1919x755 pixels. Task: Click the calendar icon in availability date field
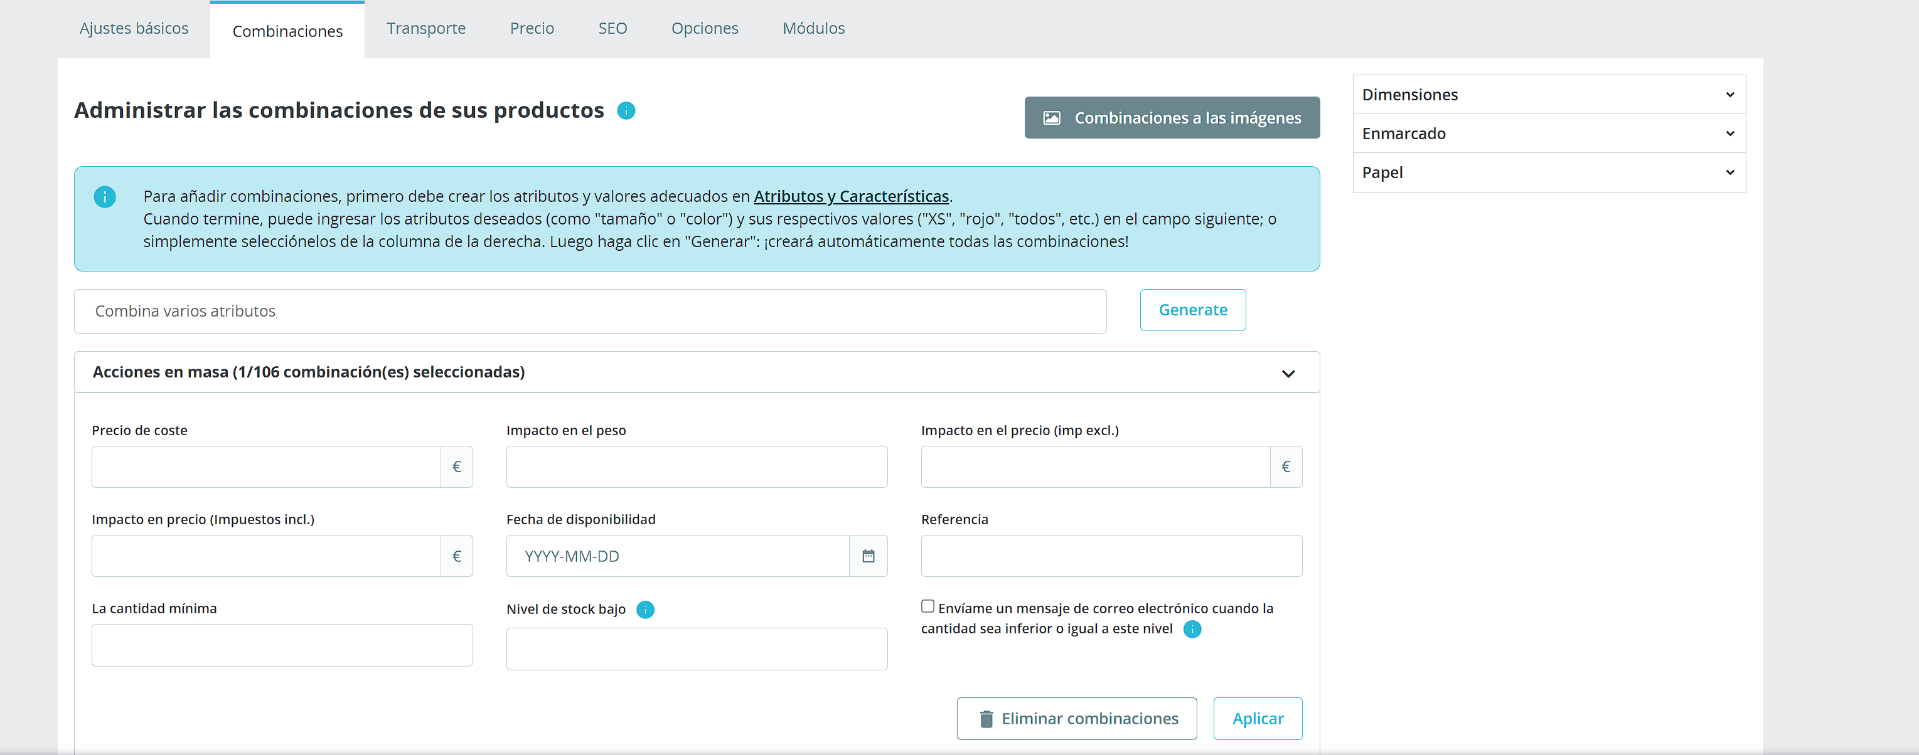coord(868,556)
